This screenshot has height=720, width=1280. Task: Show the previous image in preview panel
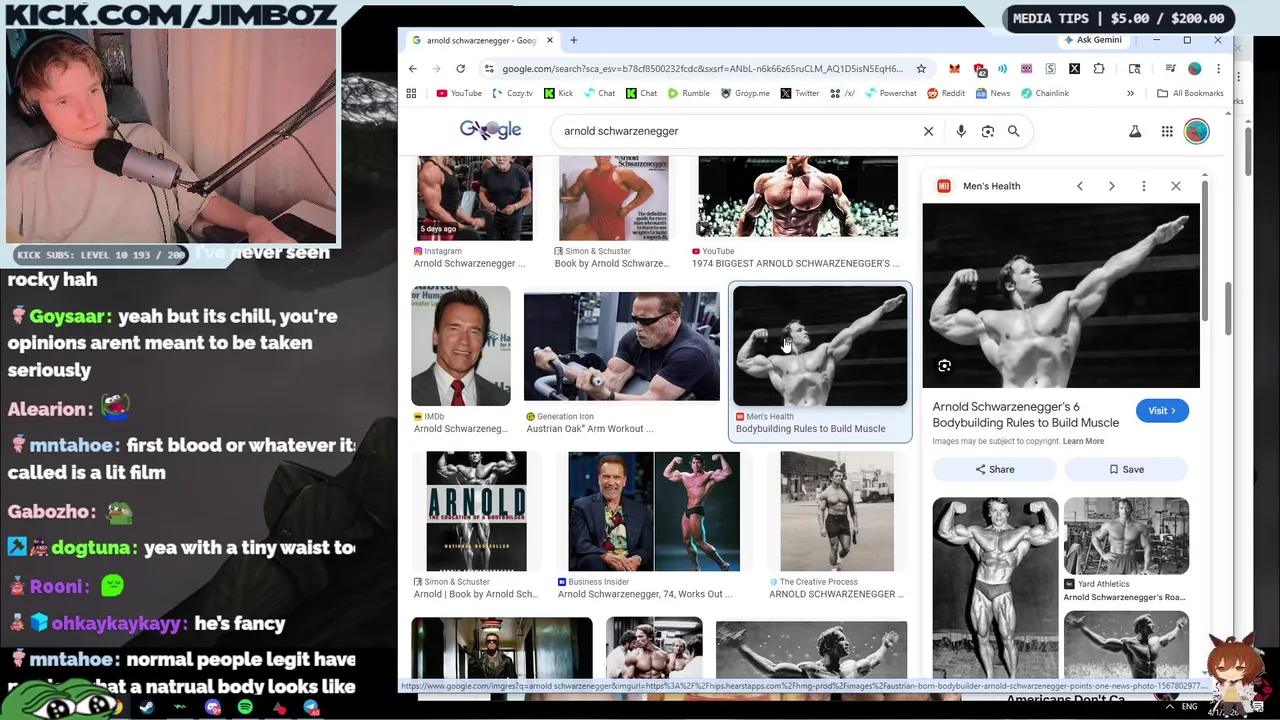point(1080,186)
